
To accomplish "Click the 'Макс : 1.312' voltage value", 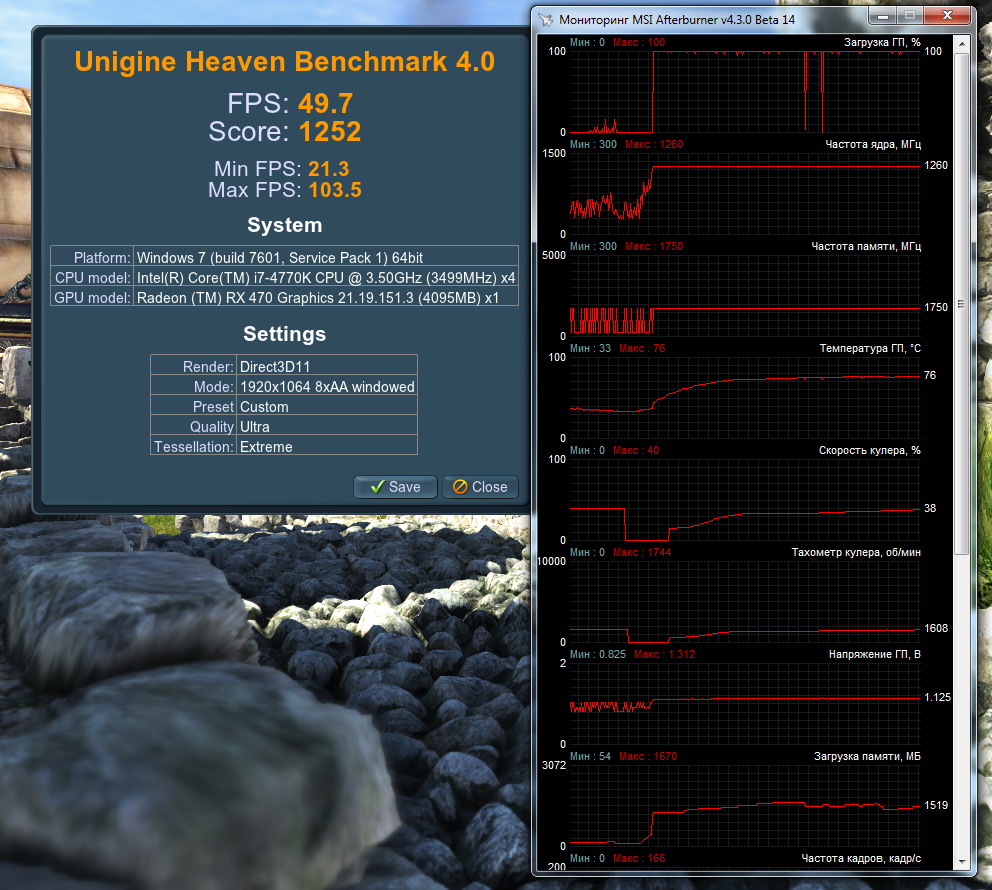I will [664, 654].
